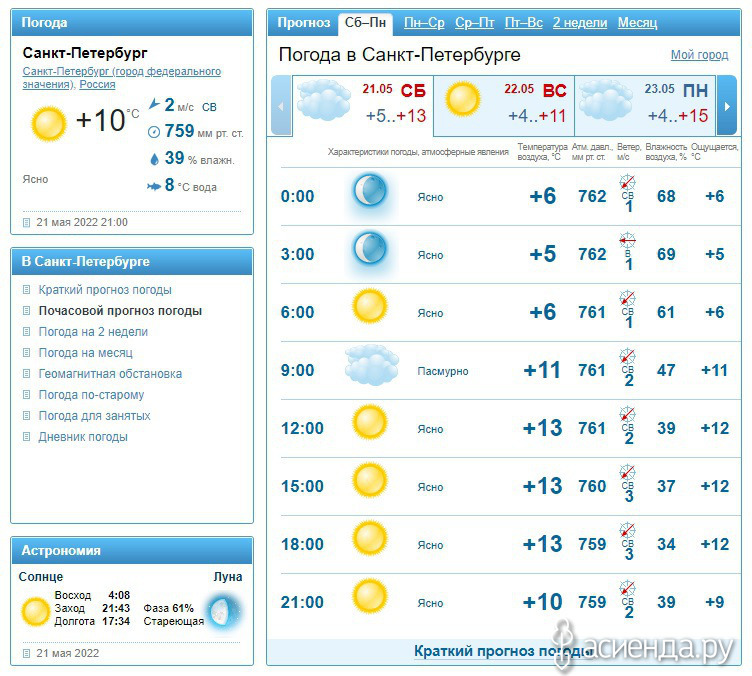The width and height of the screenshot is (752, 676).
Task: Switch to the Пн–Ср forecast tab
Action: click(424, 23)
